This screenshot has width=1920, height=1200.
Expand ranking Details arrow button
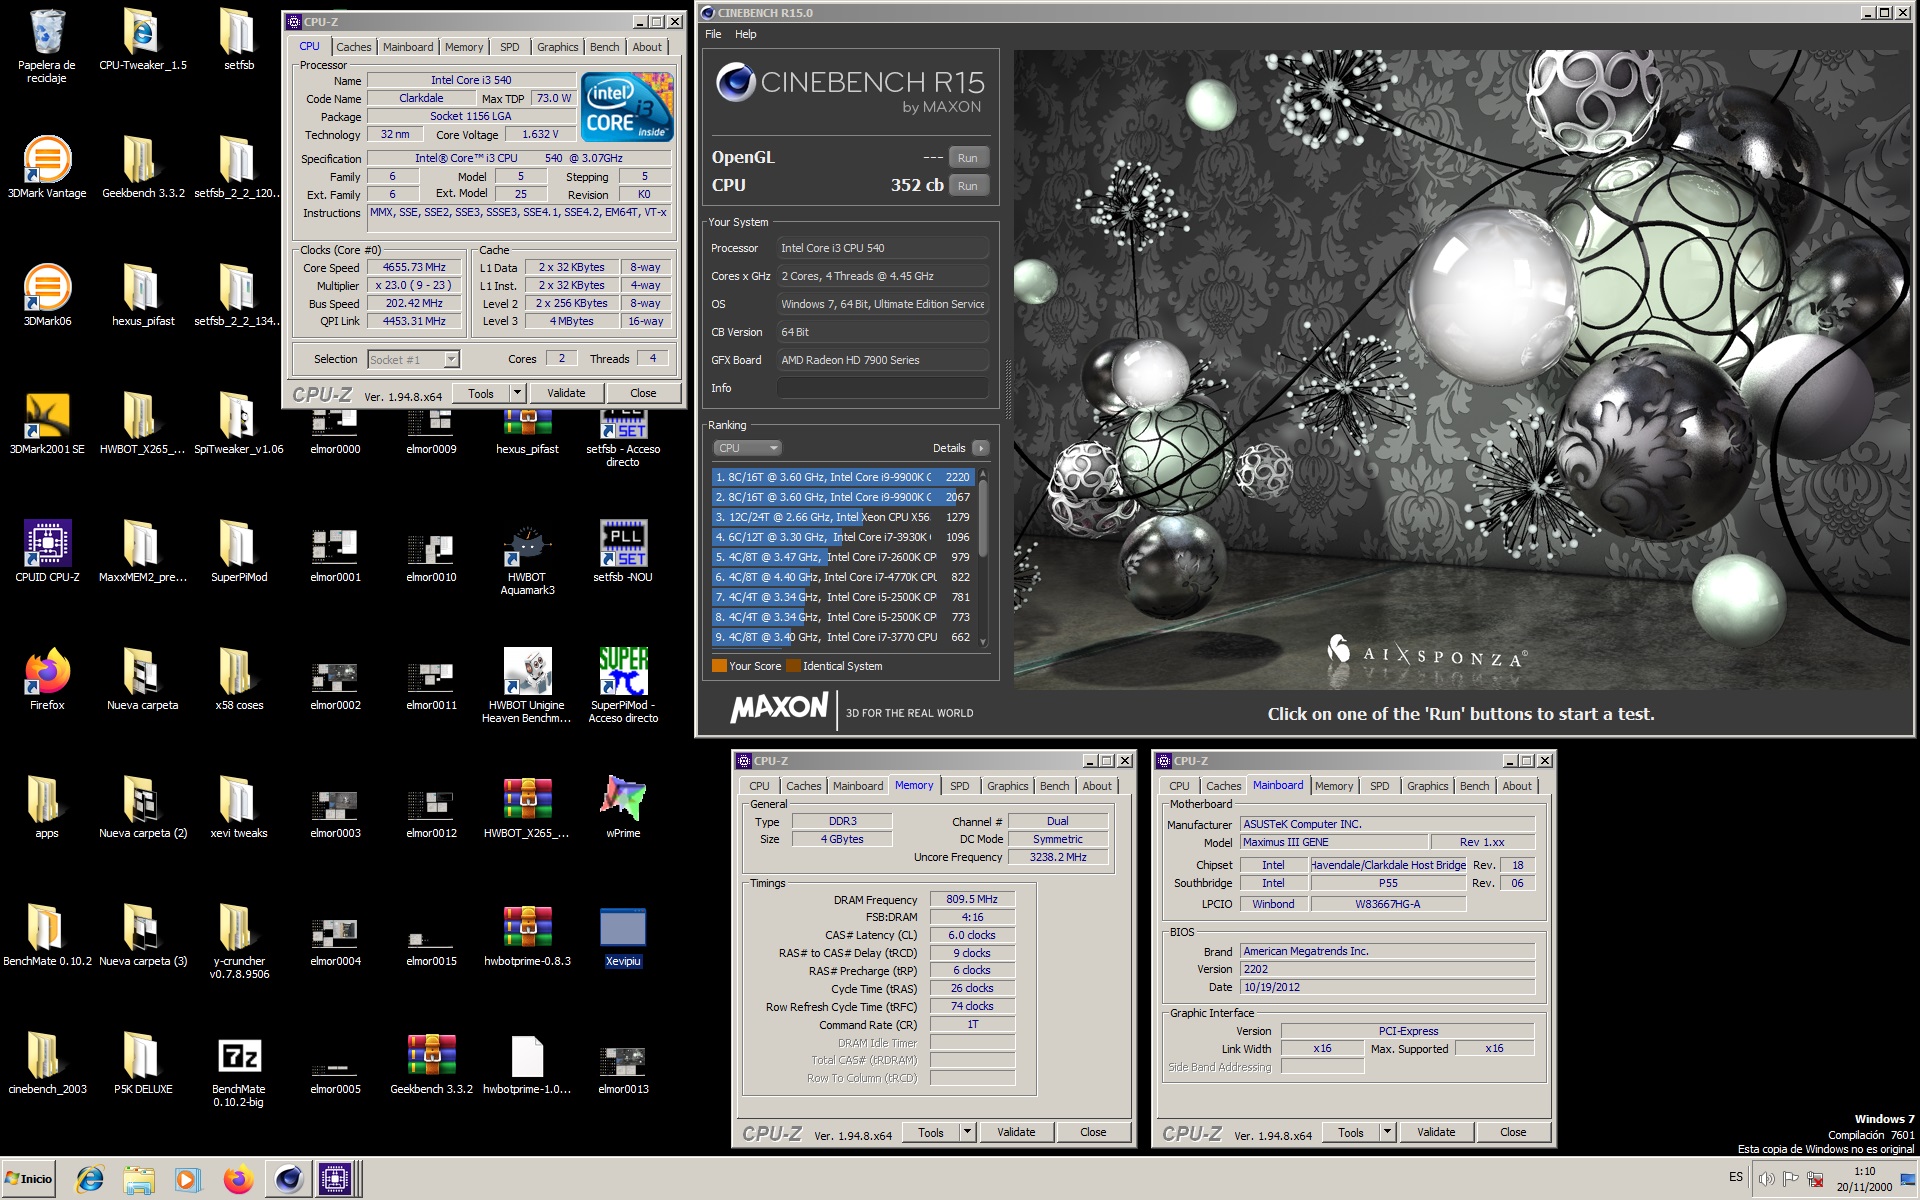point(981,448)
